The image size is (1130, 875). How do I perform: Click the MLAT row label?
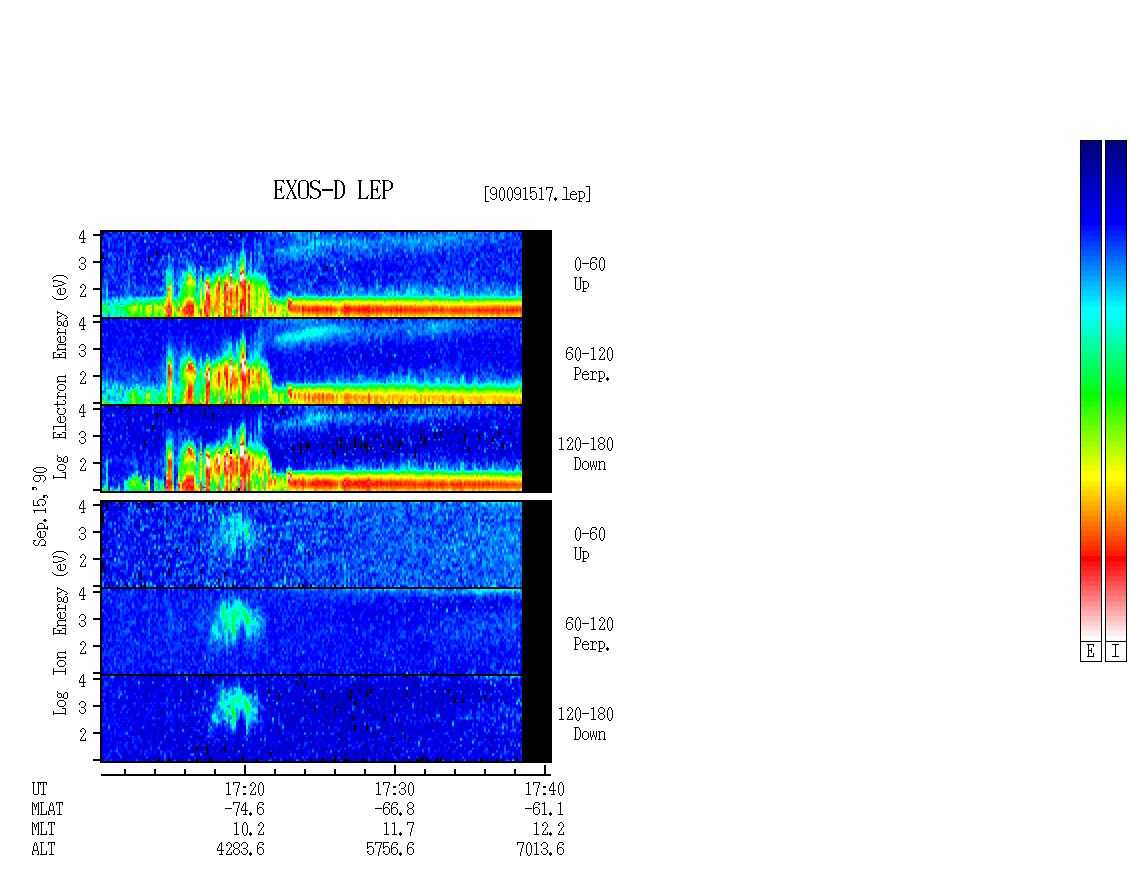coord(47,809)
